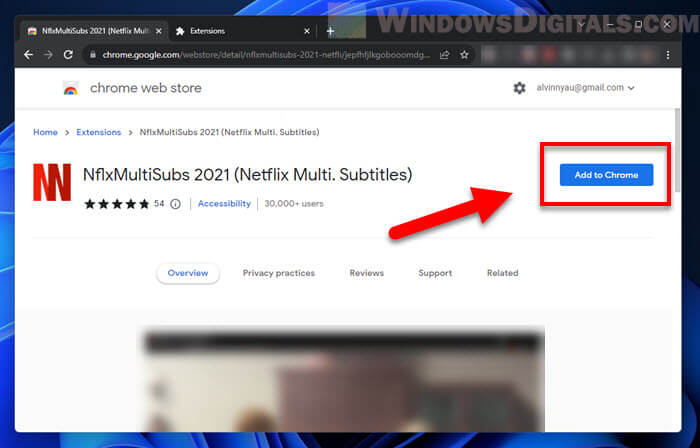The image size is (700, 448).
Task: Click the Chrome Web Store rainbow logo
Action: (71, 88)
